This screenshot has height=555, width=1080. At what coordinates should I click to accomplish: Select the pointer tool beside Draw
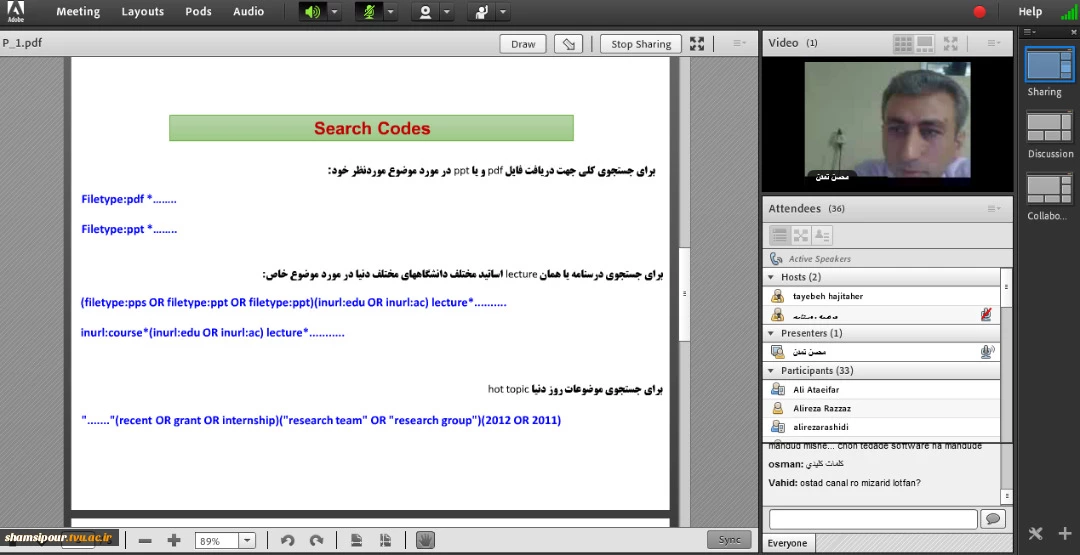pyautogui.click(x=568, y=44)
